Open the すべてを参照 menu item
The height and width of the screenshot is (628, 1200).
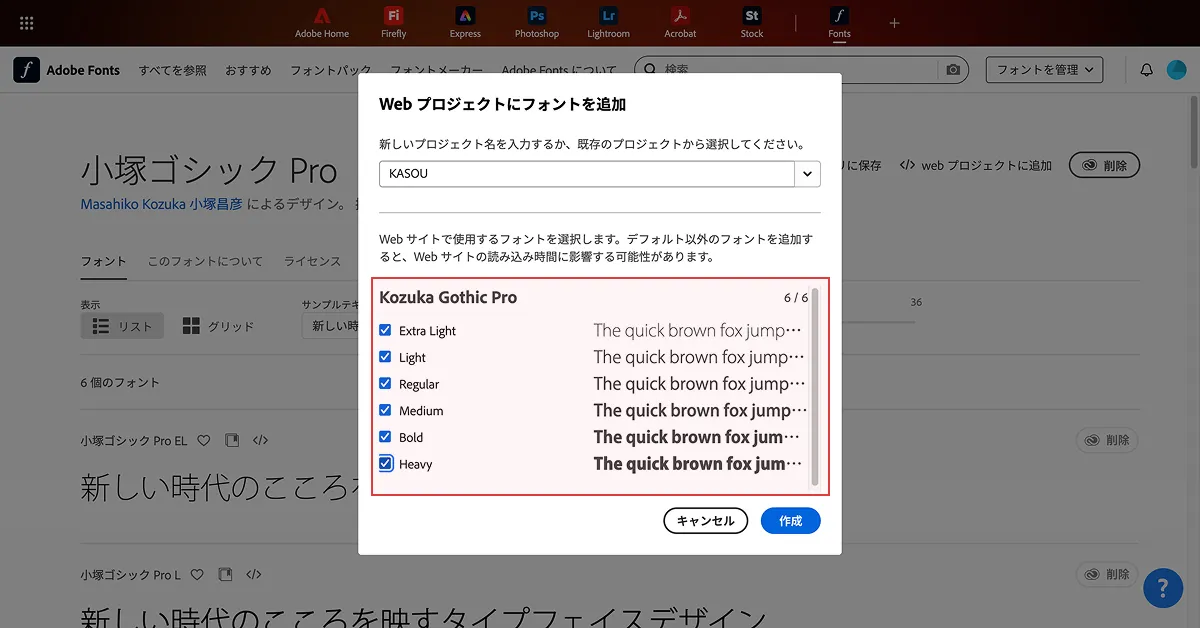pos(173,70)
